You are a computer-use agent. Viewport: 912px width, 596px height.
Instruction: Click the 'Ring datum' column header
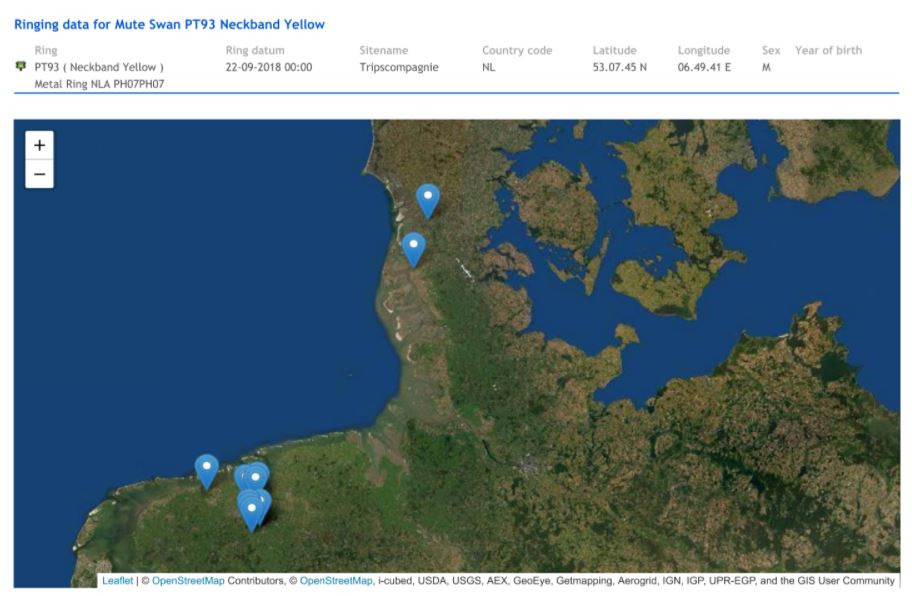tap(255, 51)
